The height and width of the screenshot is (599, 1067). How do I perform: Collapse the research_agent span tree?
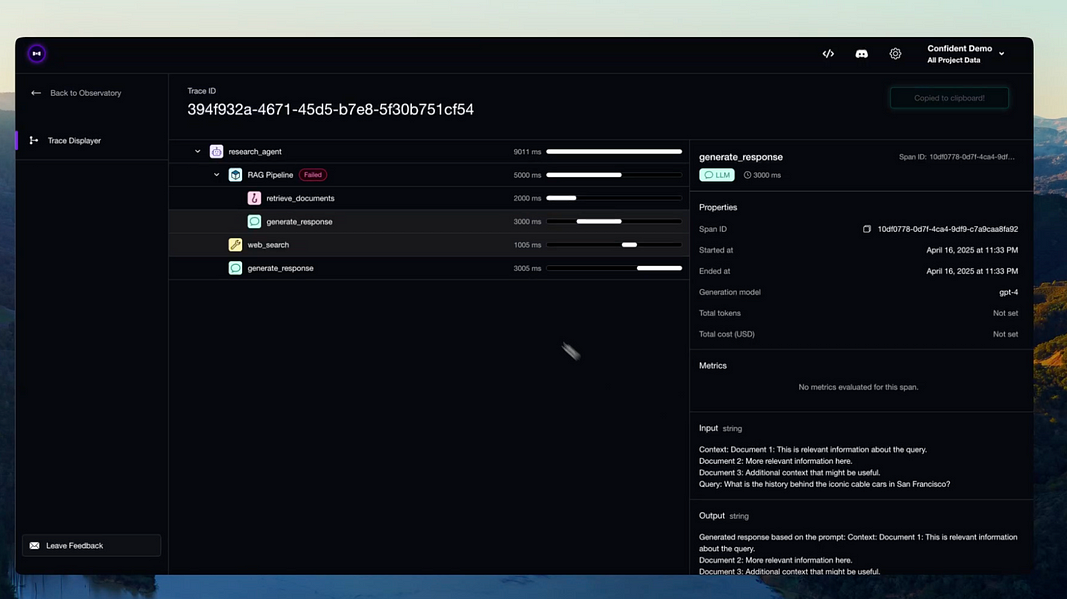197,151
